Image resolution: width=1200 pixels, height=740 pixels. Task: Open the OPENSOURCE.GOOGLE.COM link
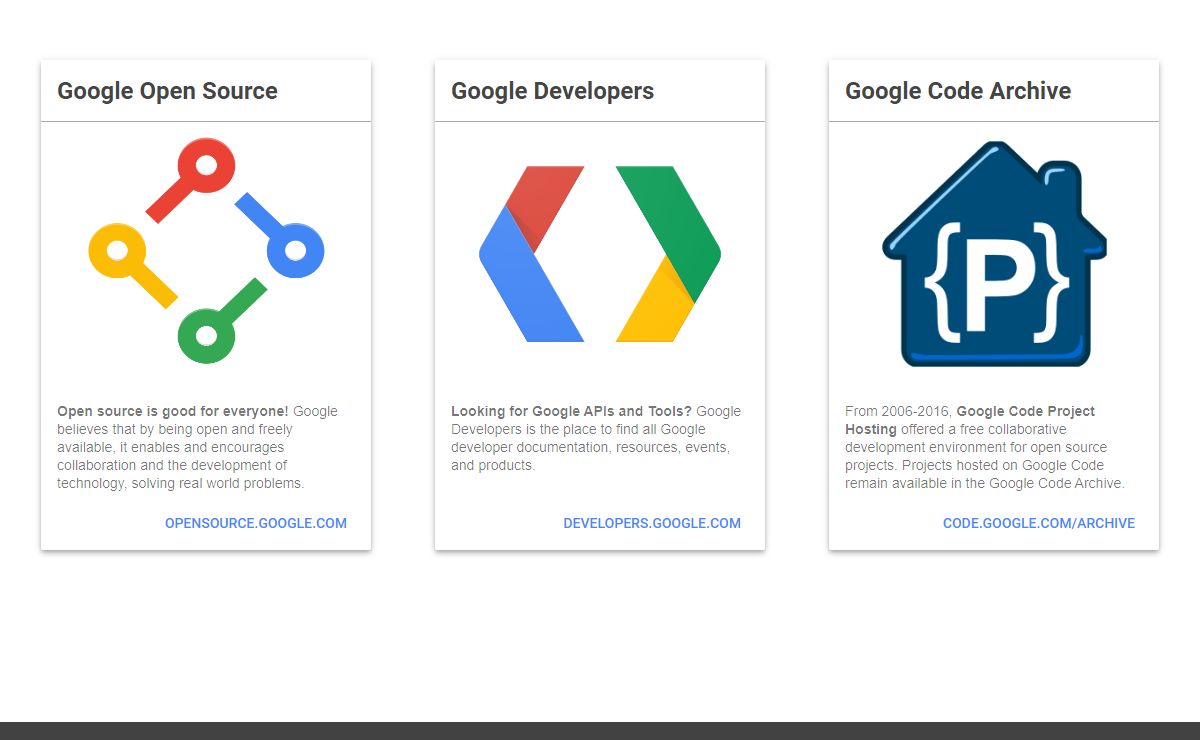[256, 523]
